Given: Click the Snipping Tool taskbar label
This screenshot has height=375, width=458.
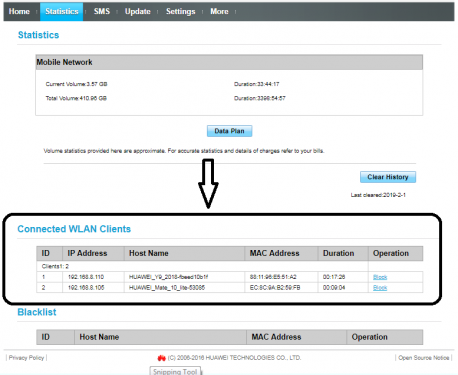Looking at the screenshot, I should click(x=175, y=371).
